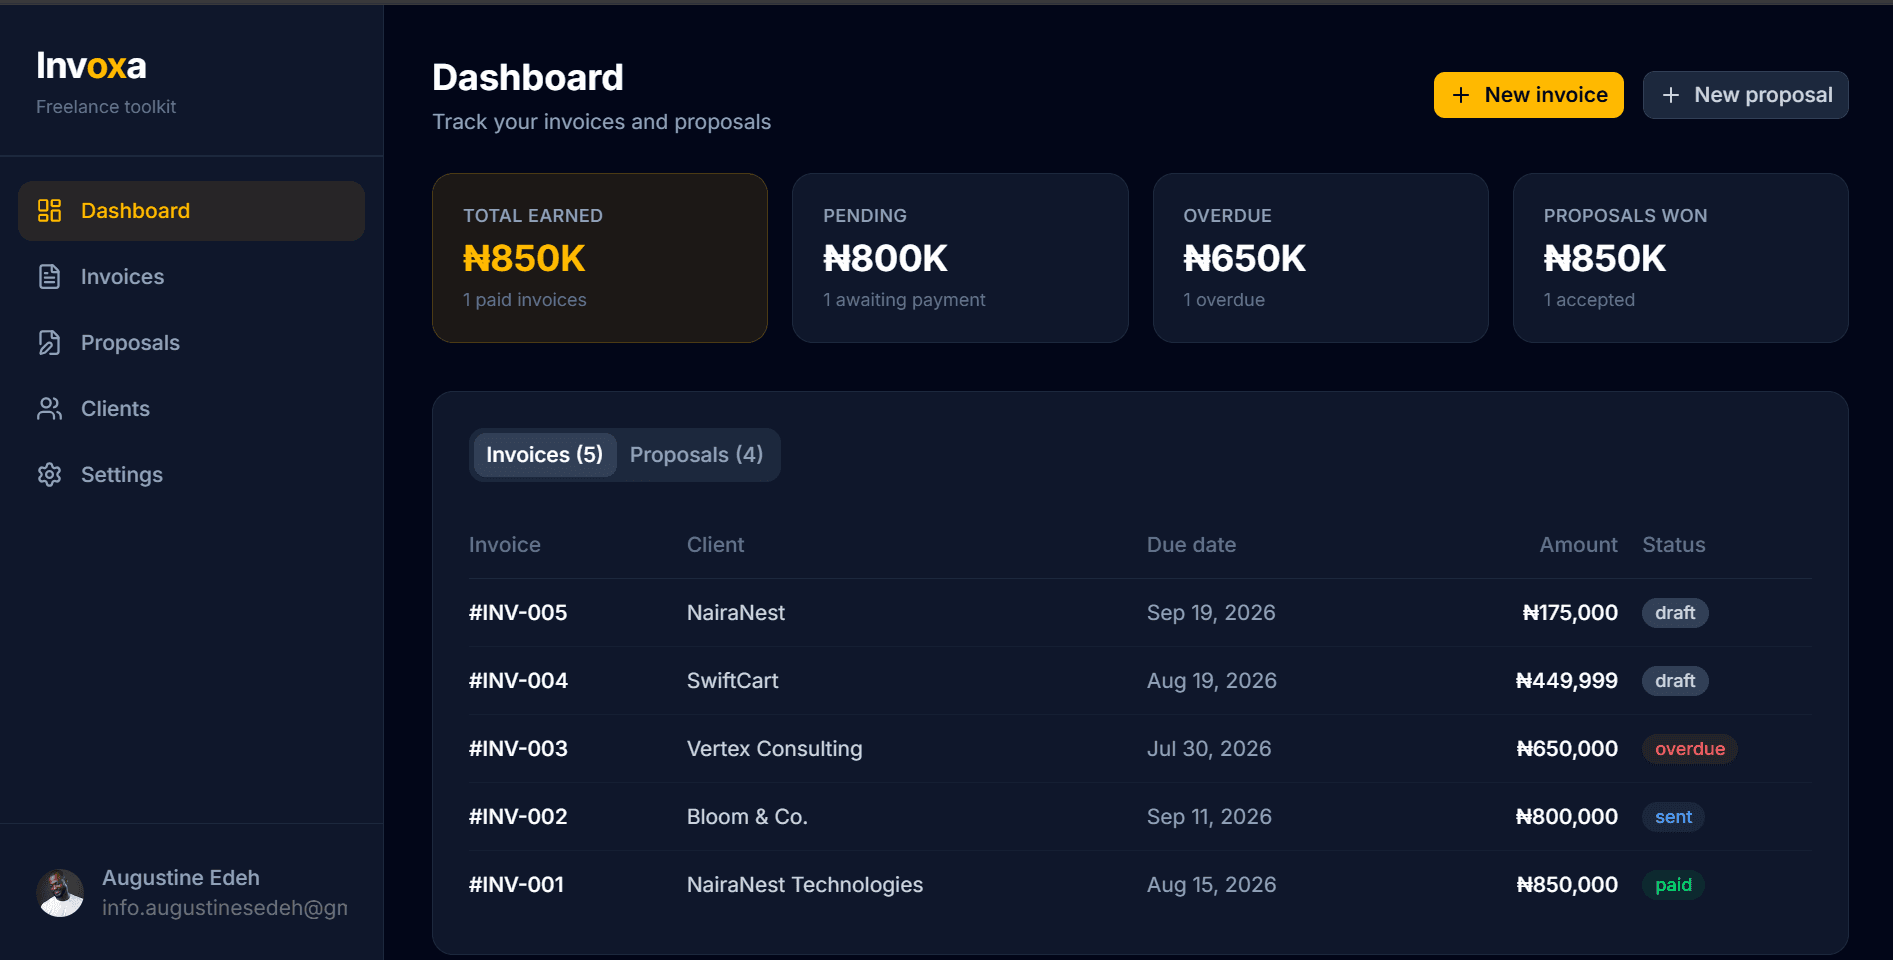Open invoice #INV-005 for NairaNest
Viewport: 1893px width, 960px height.
coord(1140,612)
